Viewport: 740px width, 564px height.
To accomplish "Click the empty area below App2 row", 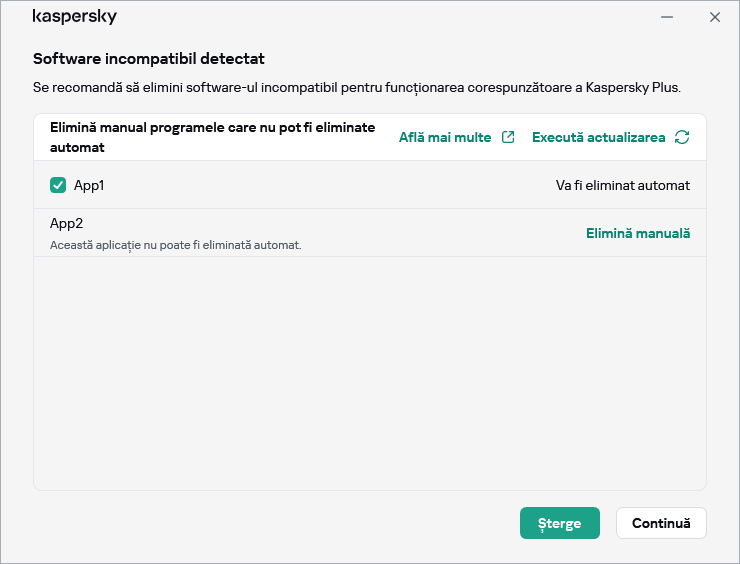I will 370,370.
